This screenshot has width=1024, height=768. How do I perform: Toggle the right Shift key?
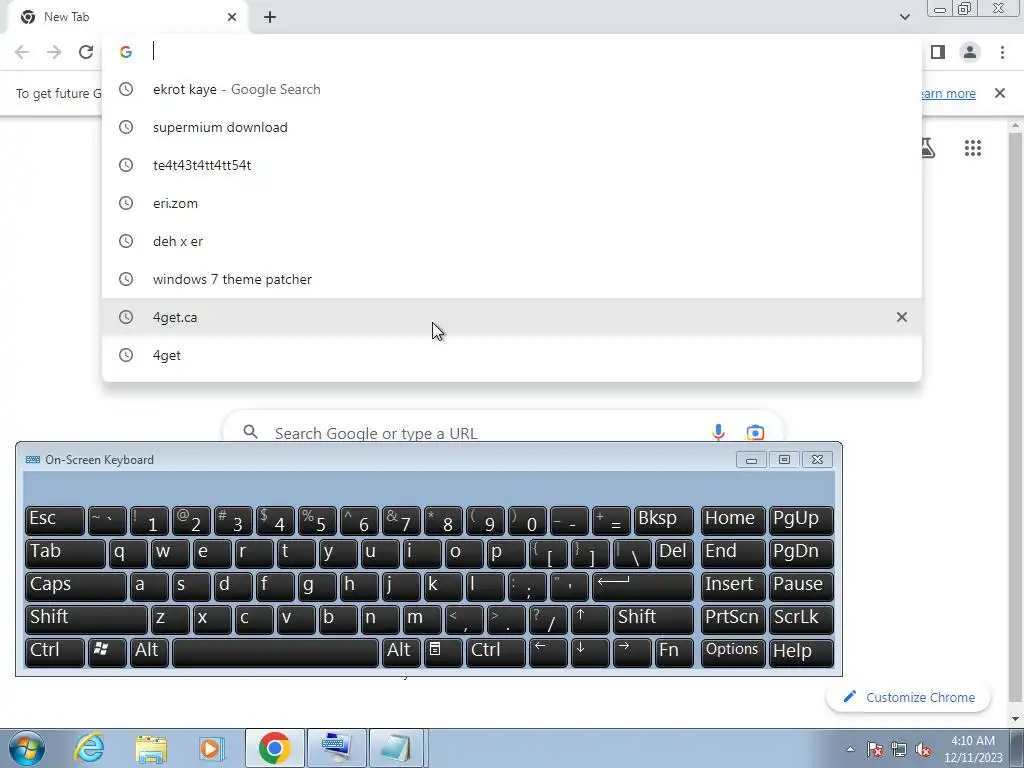click(x=653, y=619)
